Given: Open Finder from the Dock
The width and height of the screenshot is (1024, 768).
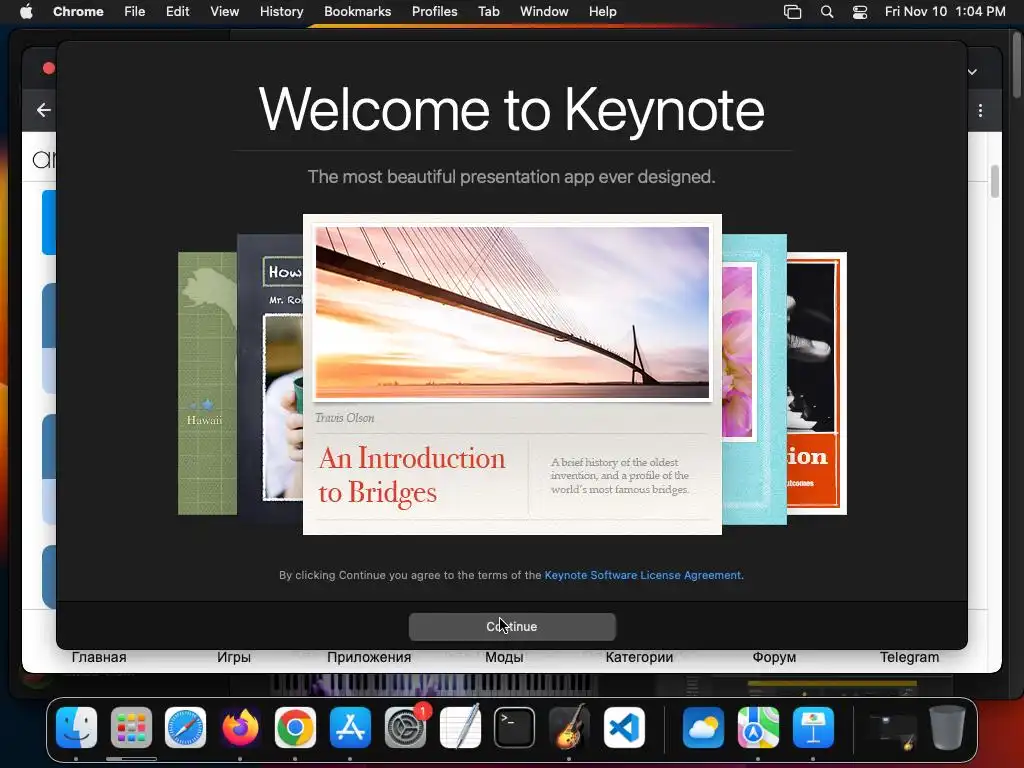Looking at the screenshot, I should point(76,728).
